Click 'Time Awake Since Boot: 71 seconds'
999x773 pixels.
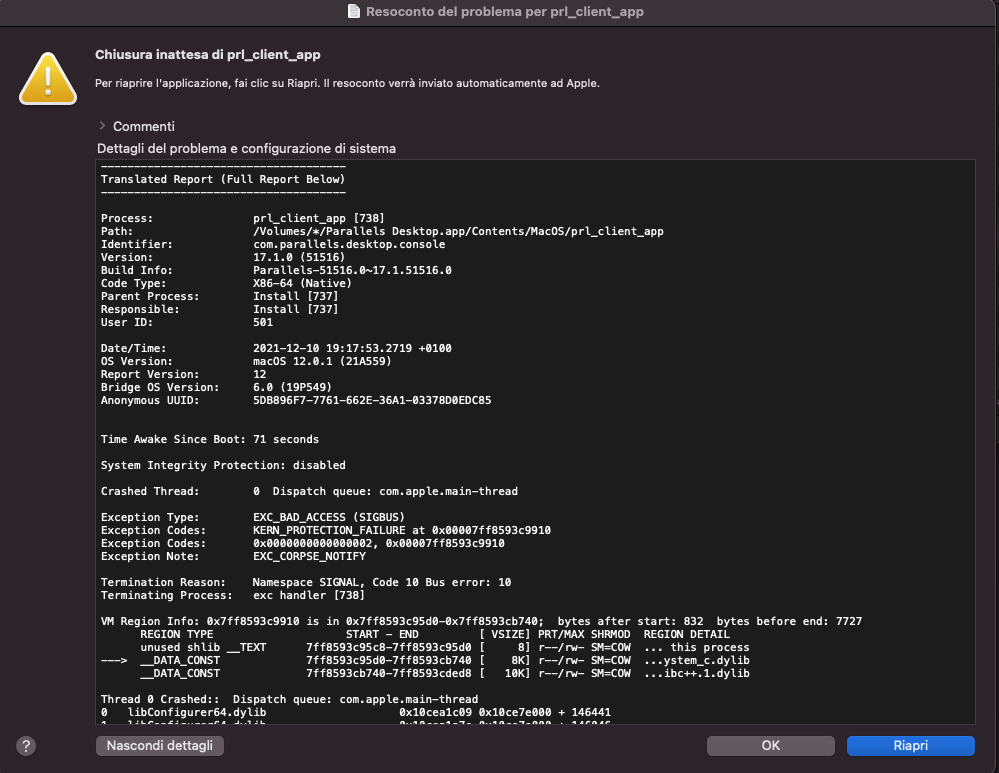tap(210, 439)
